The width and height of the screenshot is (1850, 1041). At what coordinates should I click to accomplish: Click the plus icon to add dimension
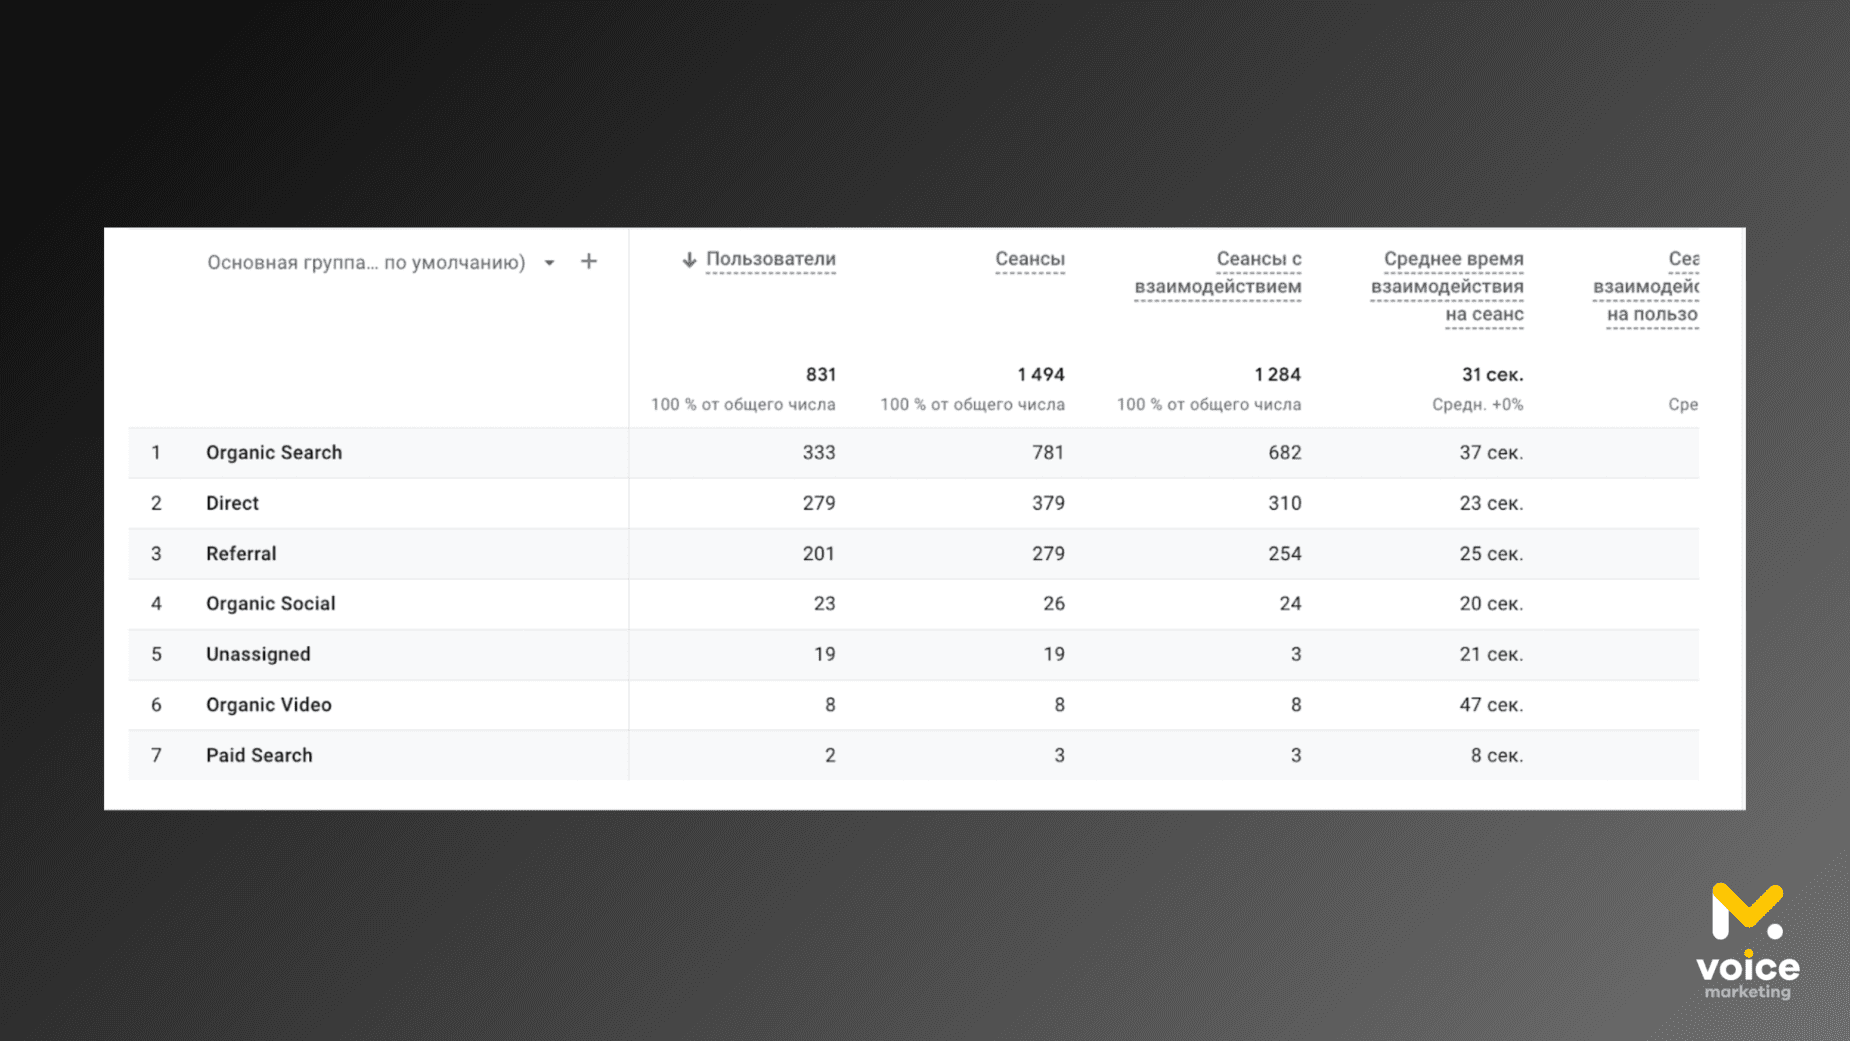[589, 262]
